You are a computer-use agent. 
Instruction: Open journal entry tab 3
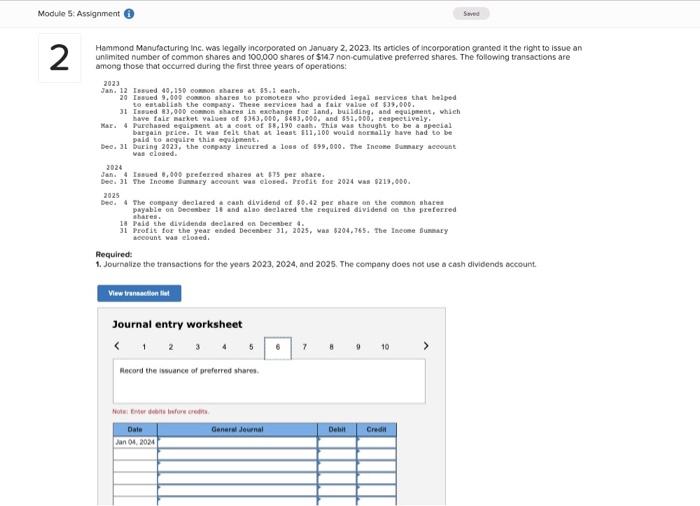(197, 347)
